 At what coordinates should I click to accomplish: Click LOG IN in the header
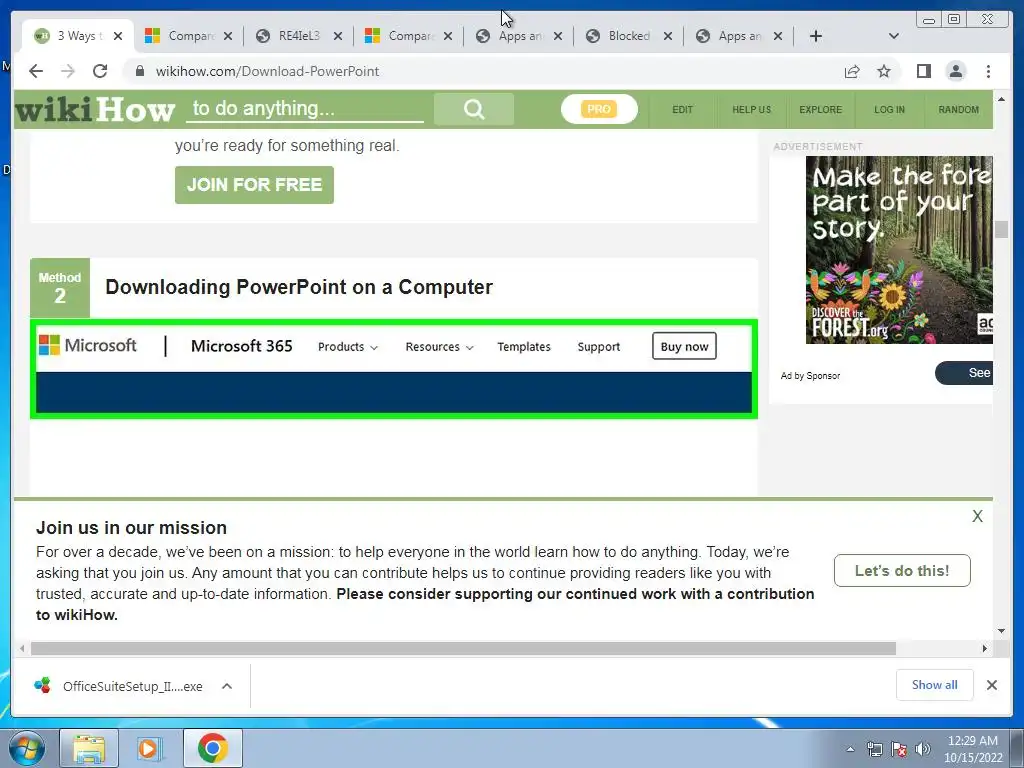pyautogui.click(x=889, y=110)
